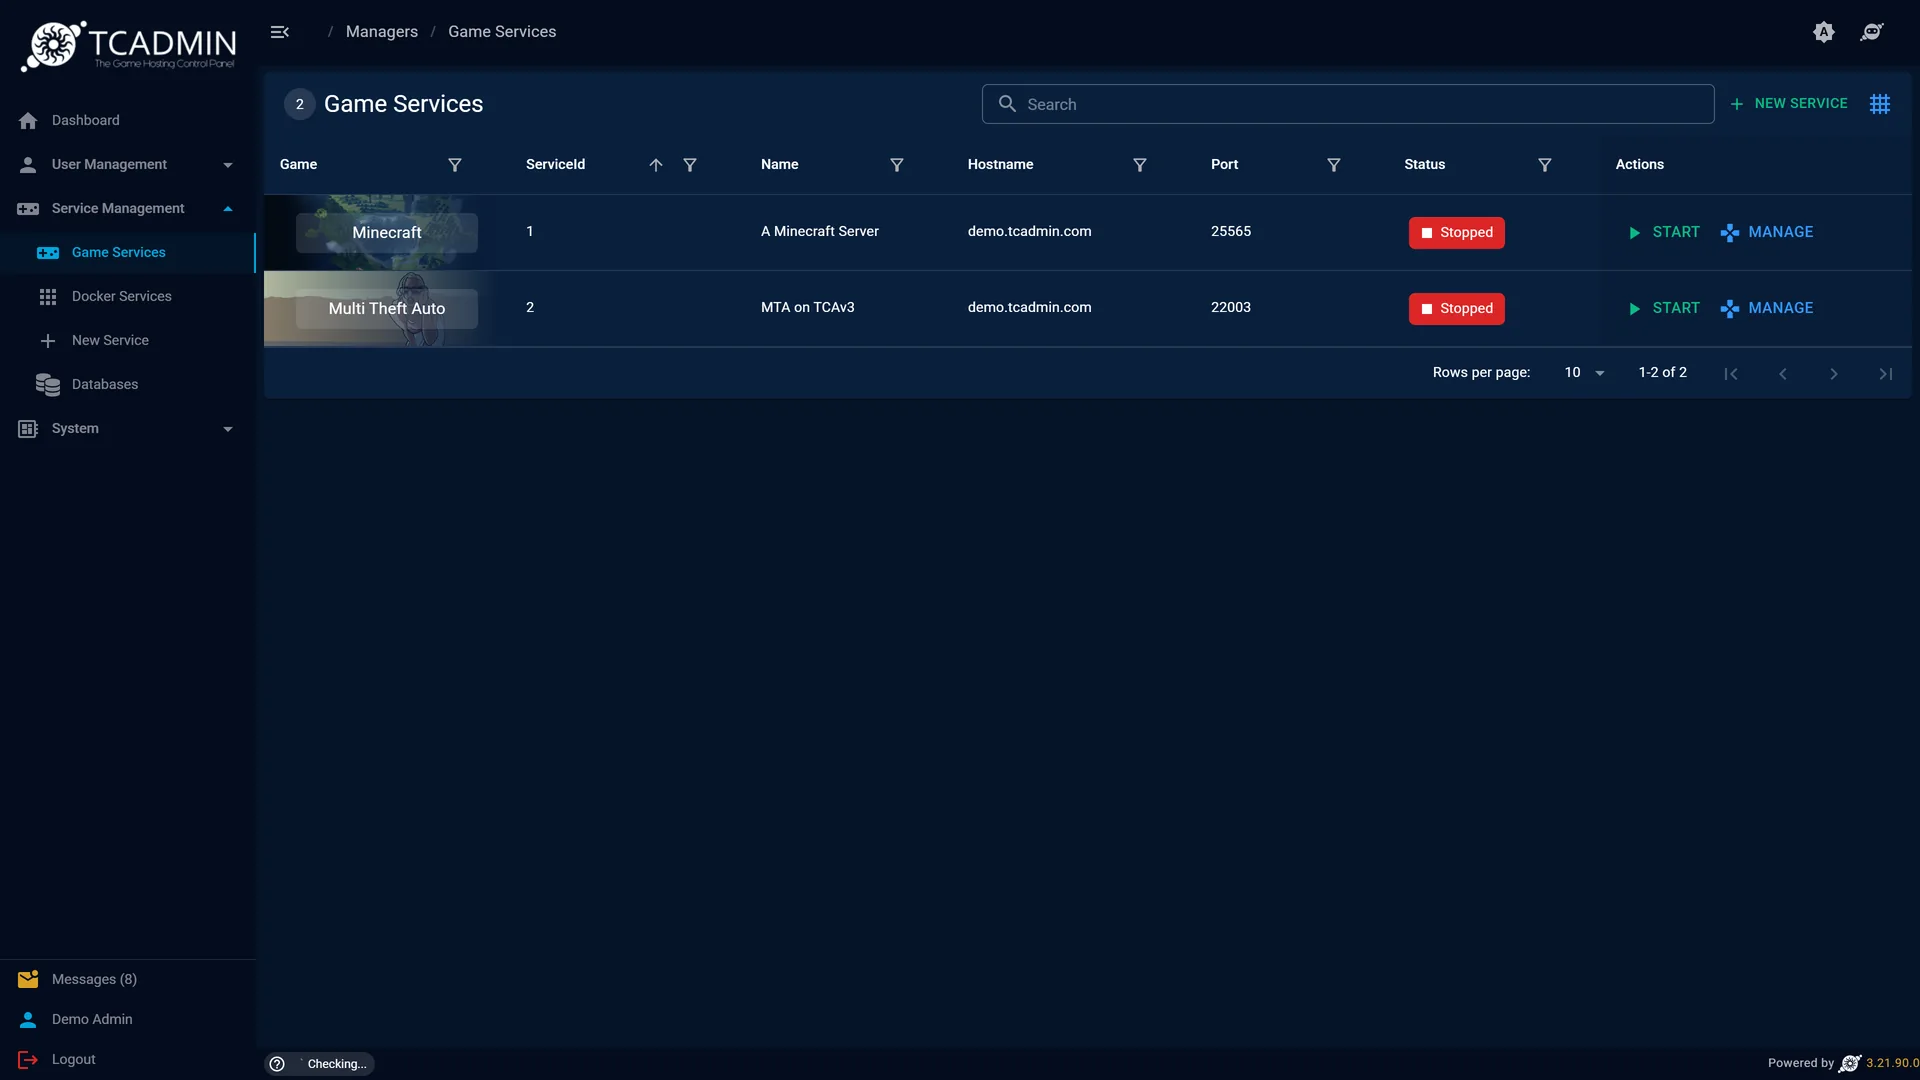Manage the Multi Theft Auto service
Screen dimensions: 1920x1080
point(1767,308)
